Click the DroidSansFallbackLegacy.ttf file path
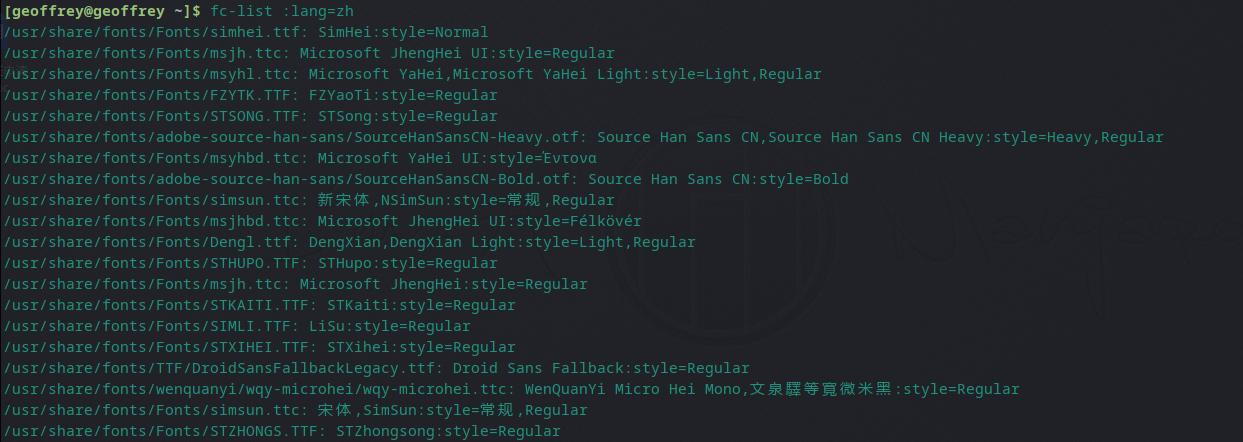The image size is (1243, 442). (218, 368)
